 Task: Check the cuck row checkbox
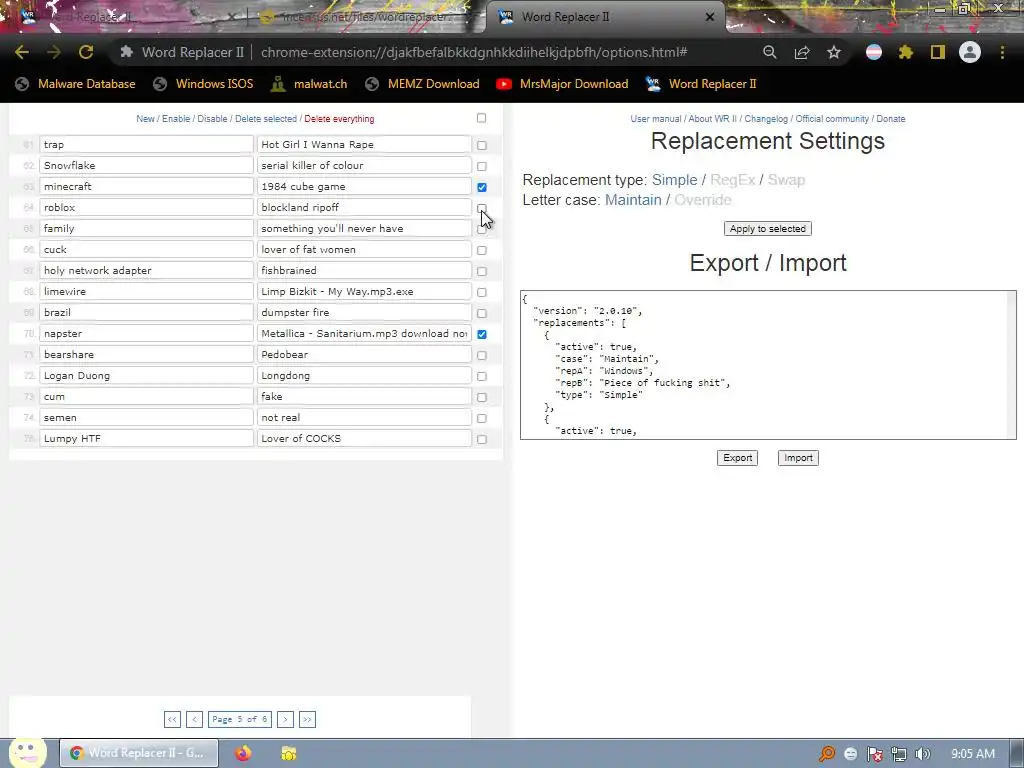[x=482, y=250]
